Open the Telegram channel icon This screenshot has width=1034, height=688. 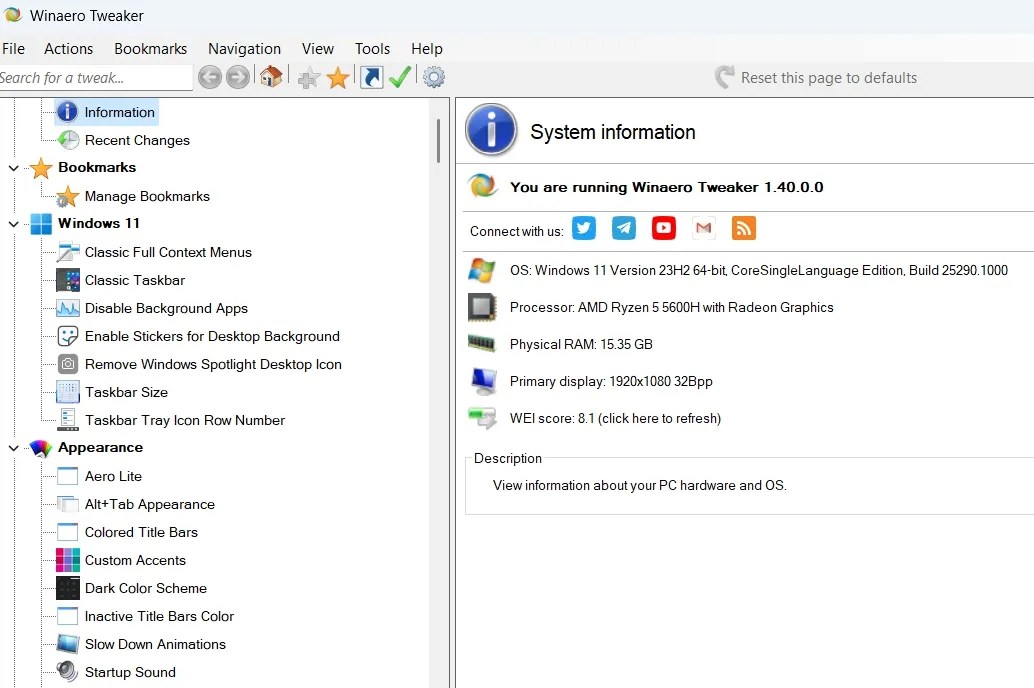[623, 228]
